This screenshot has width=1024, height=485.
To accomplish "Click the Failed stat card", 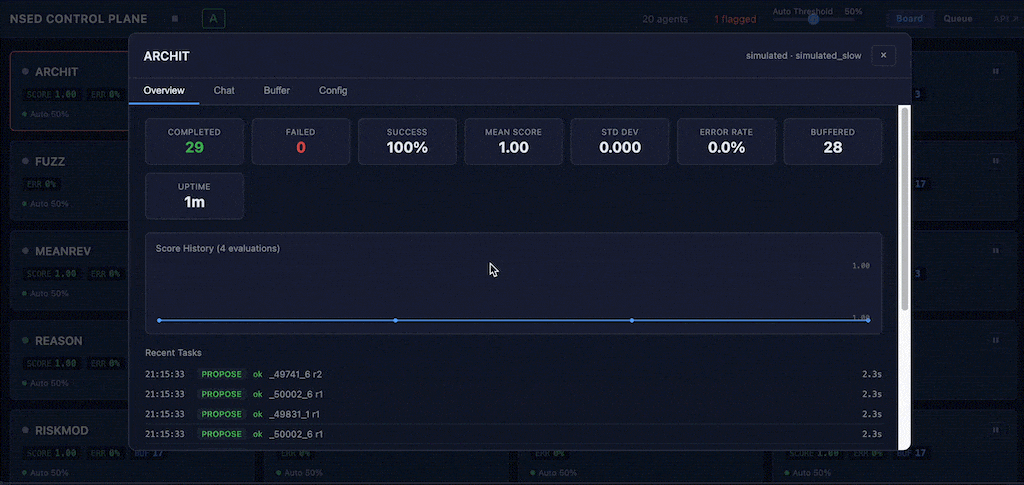I will point(300,141).
